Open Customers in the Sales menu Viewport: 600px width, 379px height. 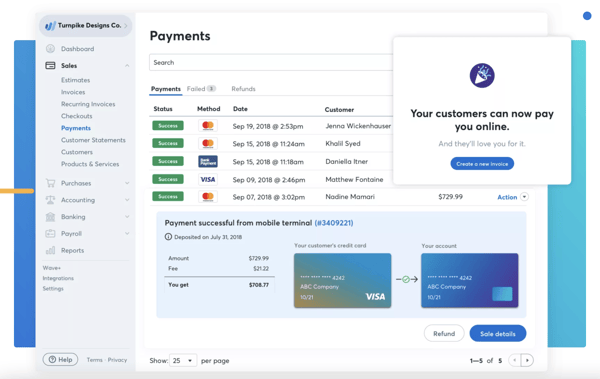pos(77,152)
